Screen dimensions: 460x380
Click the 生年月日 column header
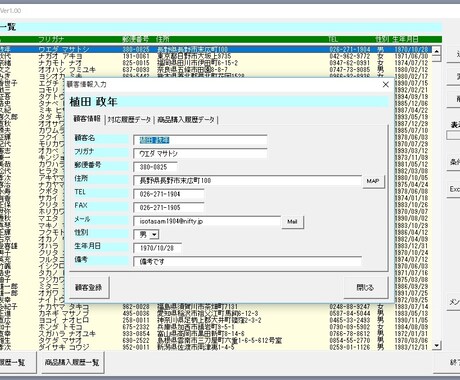tap(405, 39)
